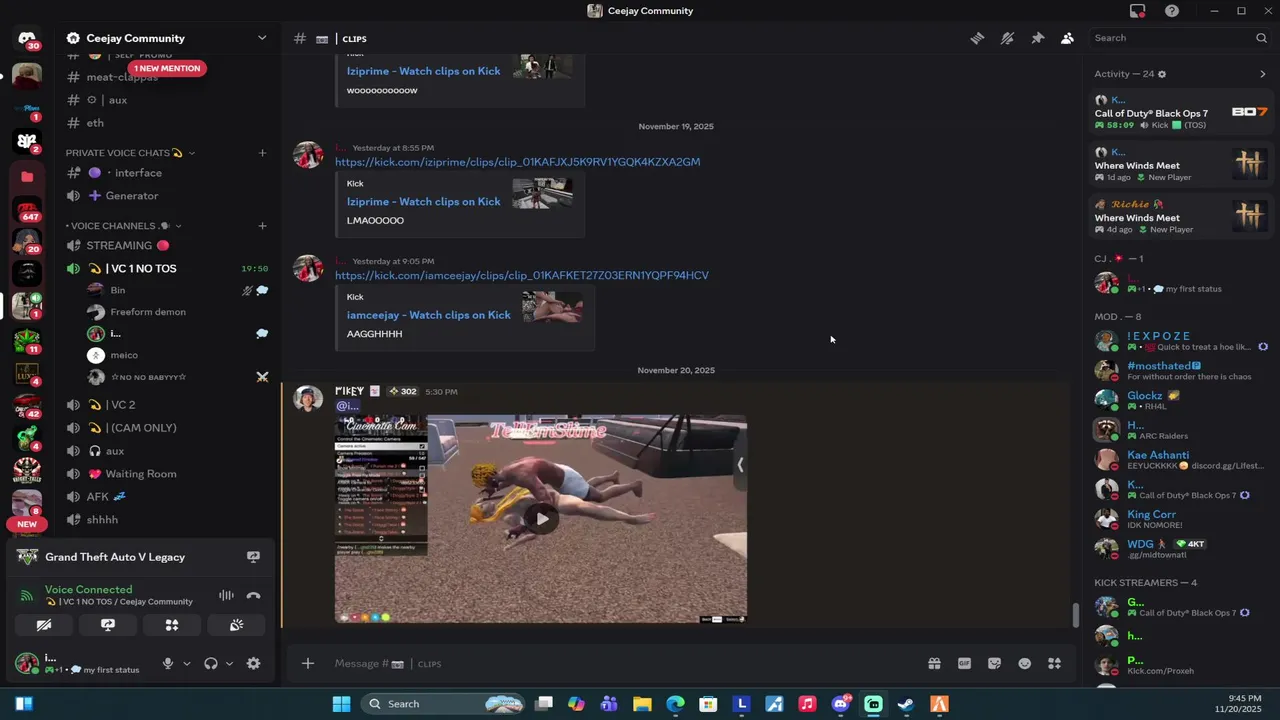Open headphone output options arrow
Image resolution: width=1280 pixels, height=720 pixels.
pyautogui.click(x=229, y=663)
